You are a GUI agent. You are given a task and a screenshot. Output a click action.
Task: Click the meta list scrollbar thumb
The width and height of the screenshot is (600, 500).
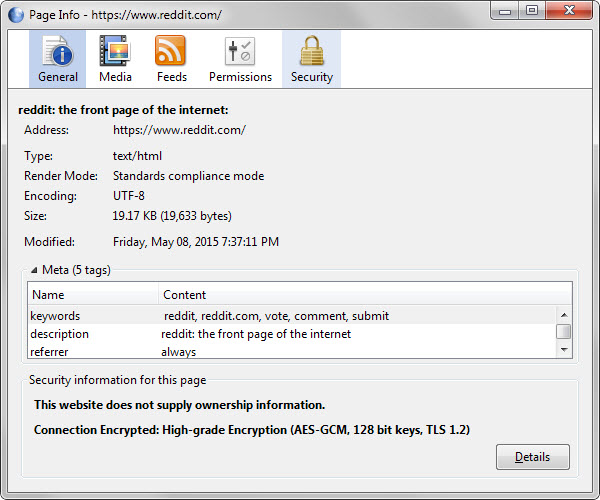coord(564,331)
